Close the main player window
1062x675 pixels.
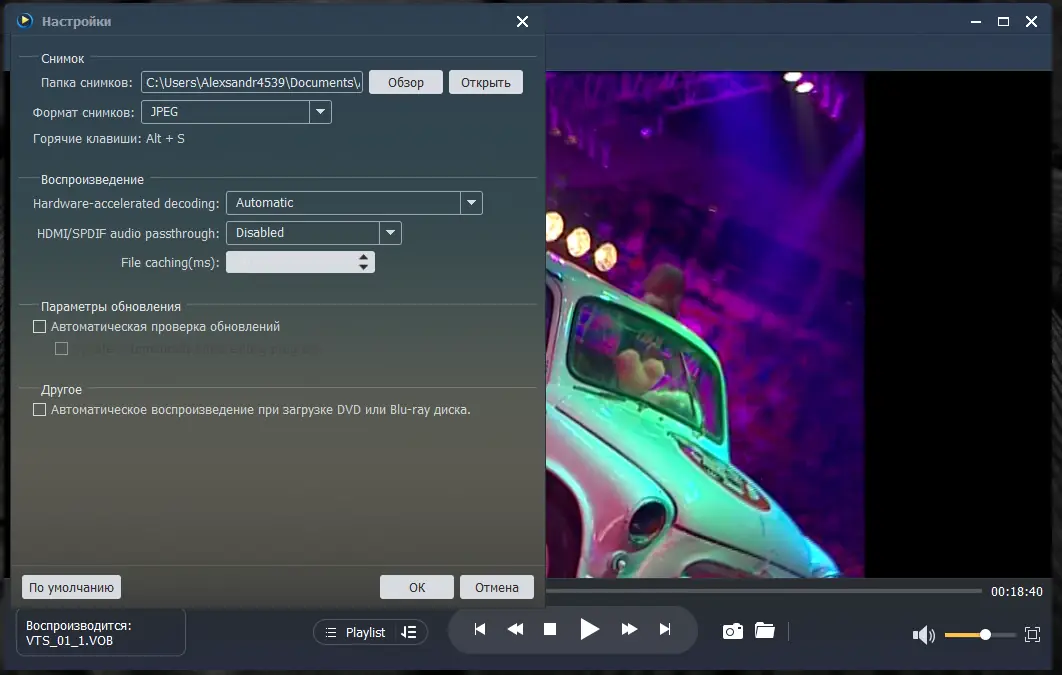click(1032, 22)
